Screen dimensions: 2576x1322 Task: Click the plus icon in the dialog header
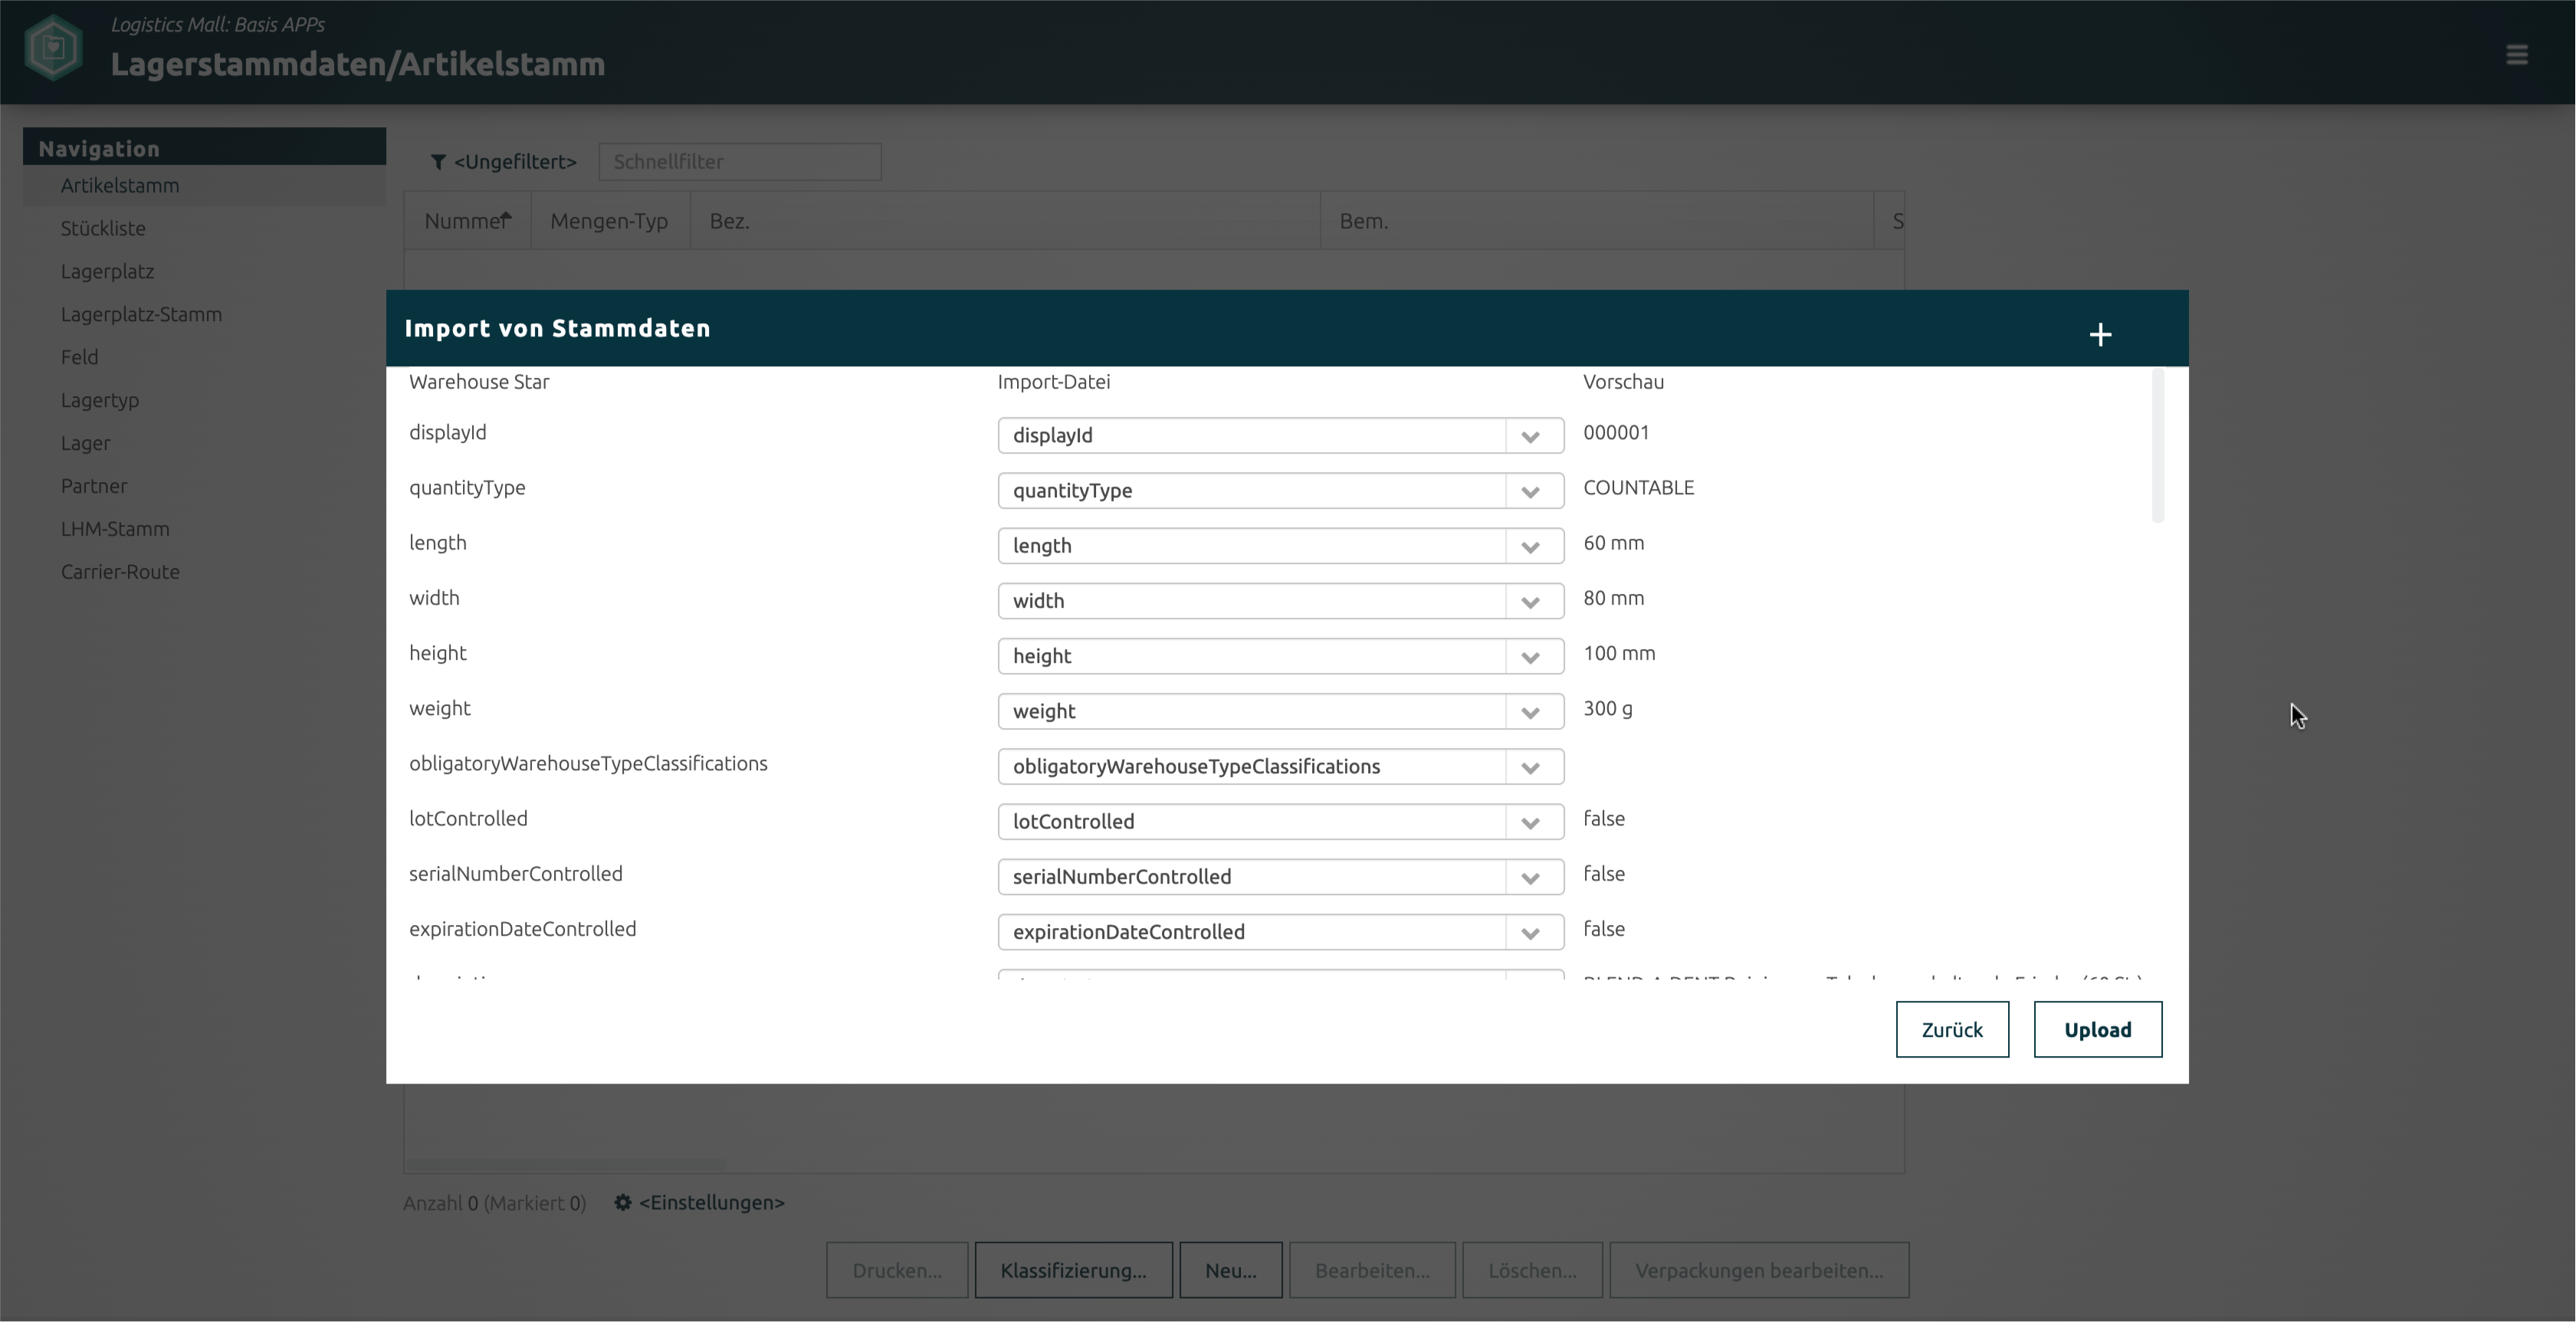tap(2100, 334)
